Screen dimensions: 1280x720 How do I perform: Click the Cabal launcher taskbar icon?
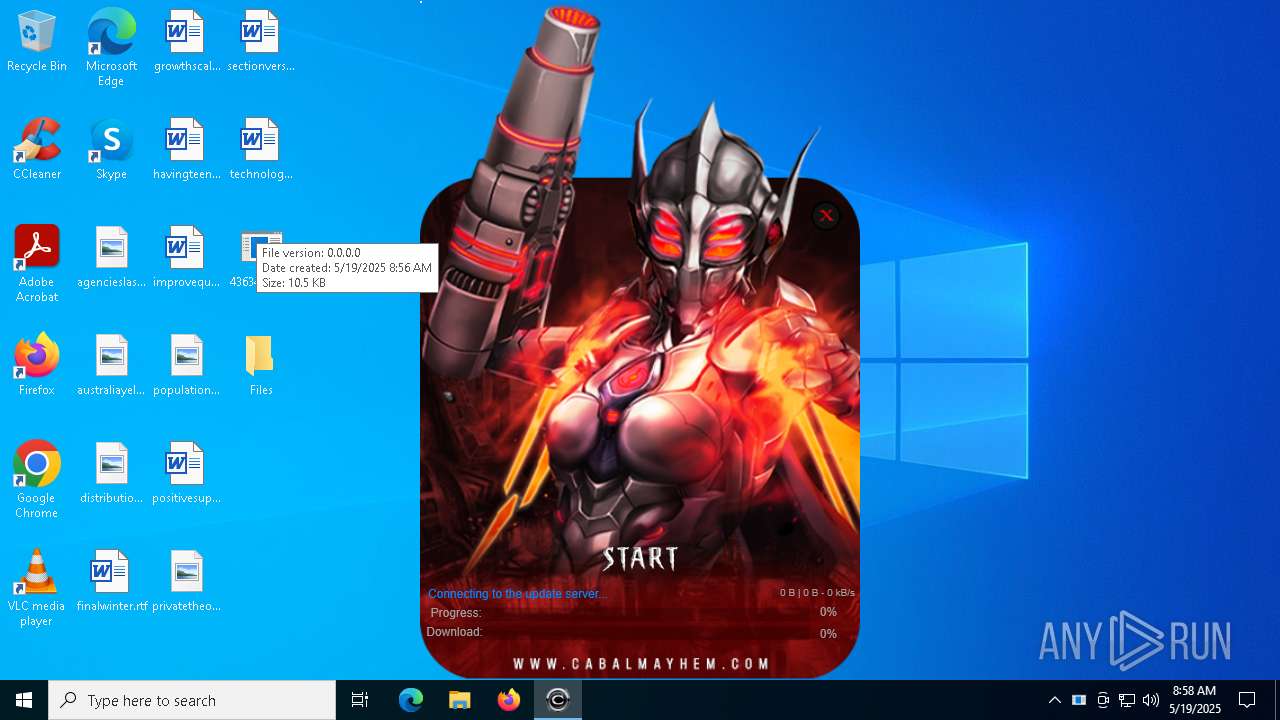[558, 700]
